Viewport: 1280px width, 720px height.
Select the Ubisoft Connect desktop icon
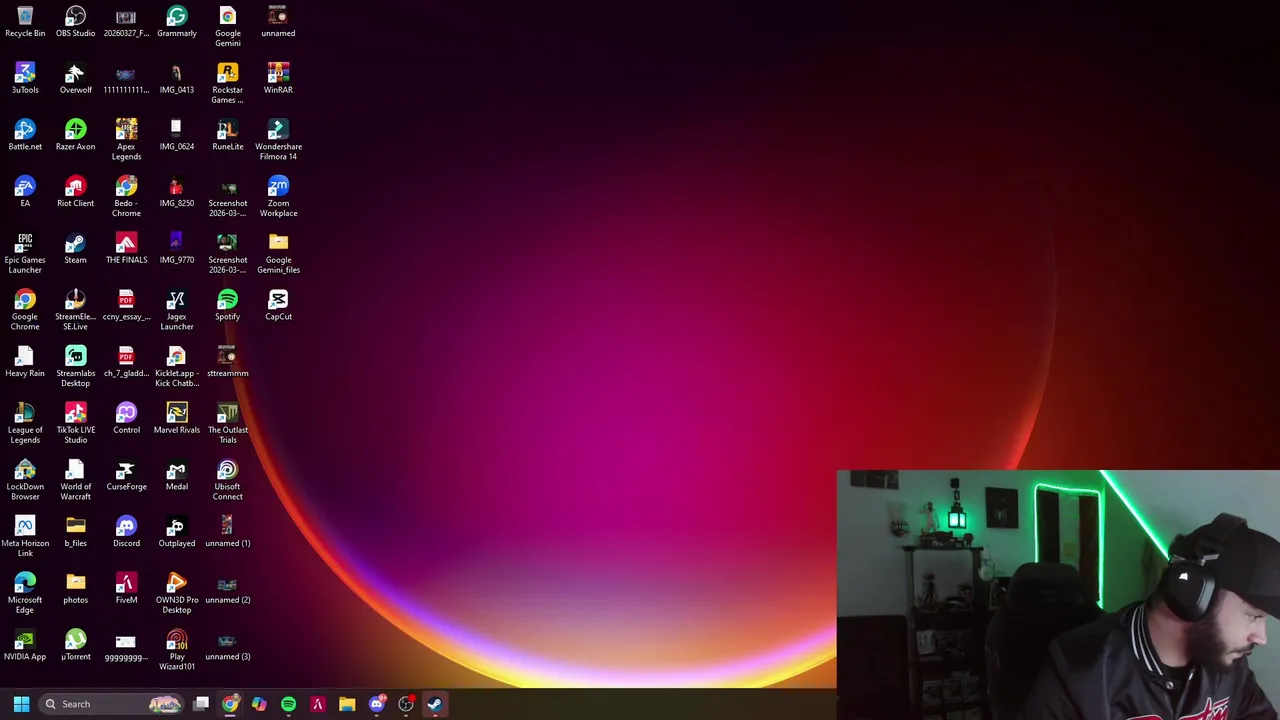(x=228, y=480)
